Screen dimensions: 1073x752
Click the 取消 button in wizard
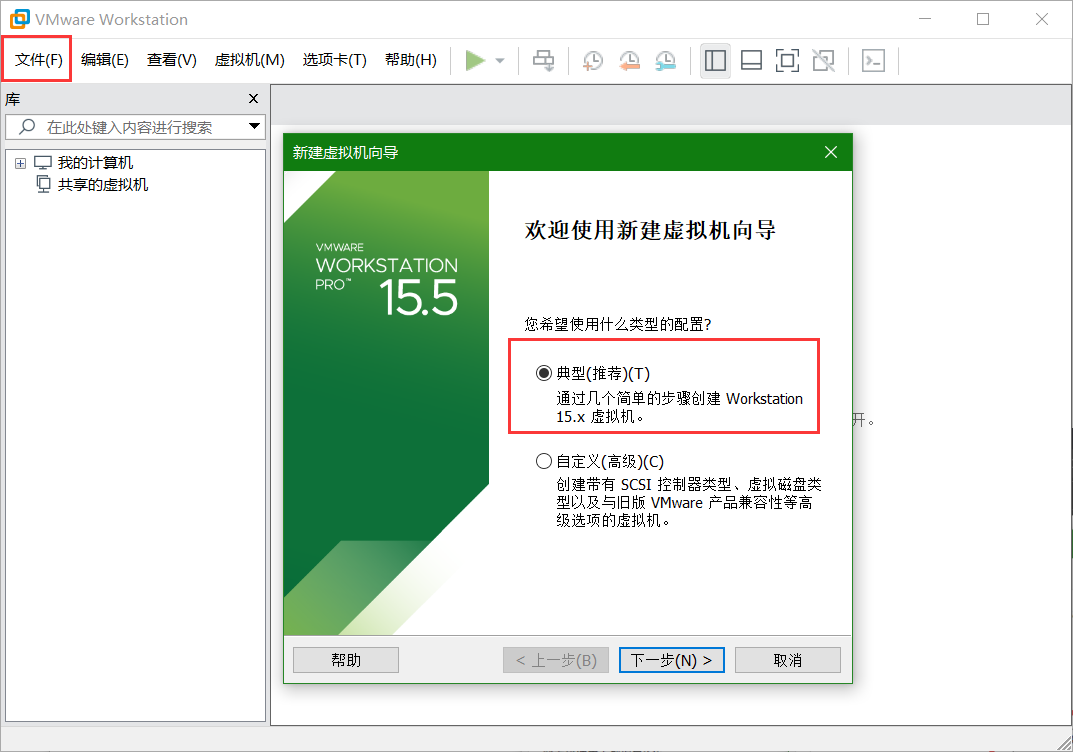click(x=788, y=660)
